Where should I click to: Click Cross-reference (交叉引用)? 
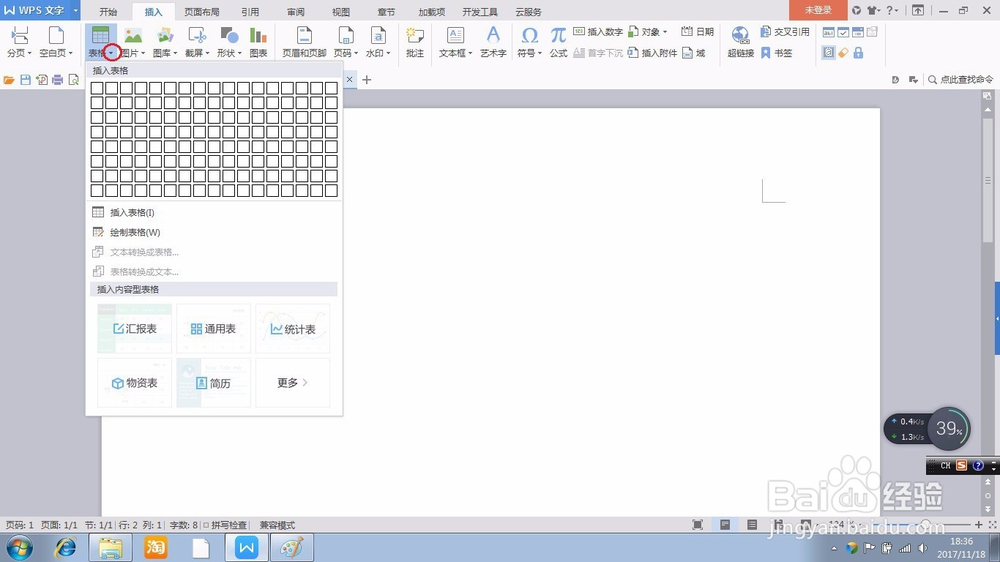click(x=785, y=32)
